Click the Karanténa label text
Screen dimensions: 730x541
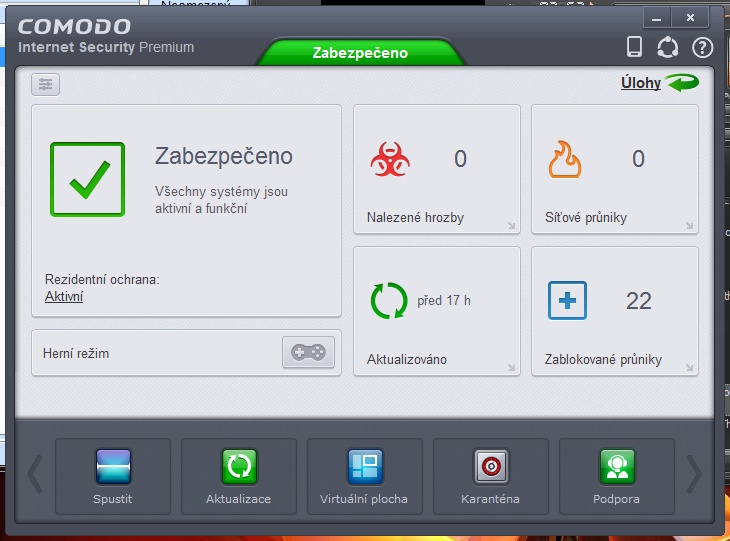tap(490, 499)
